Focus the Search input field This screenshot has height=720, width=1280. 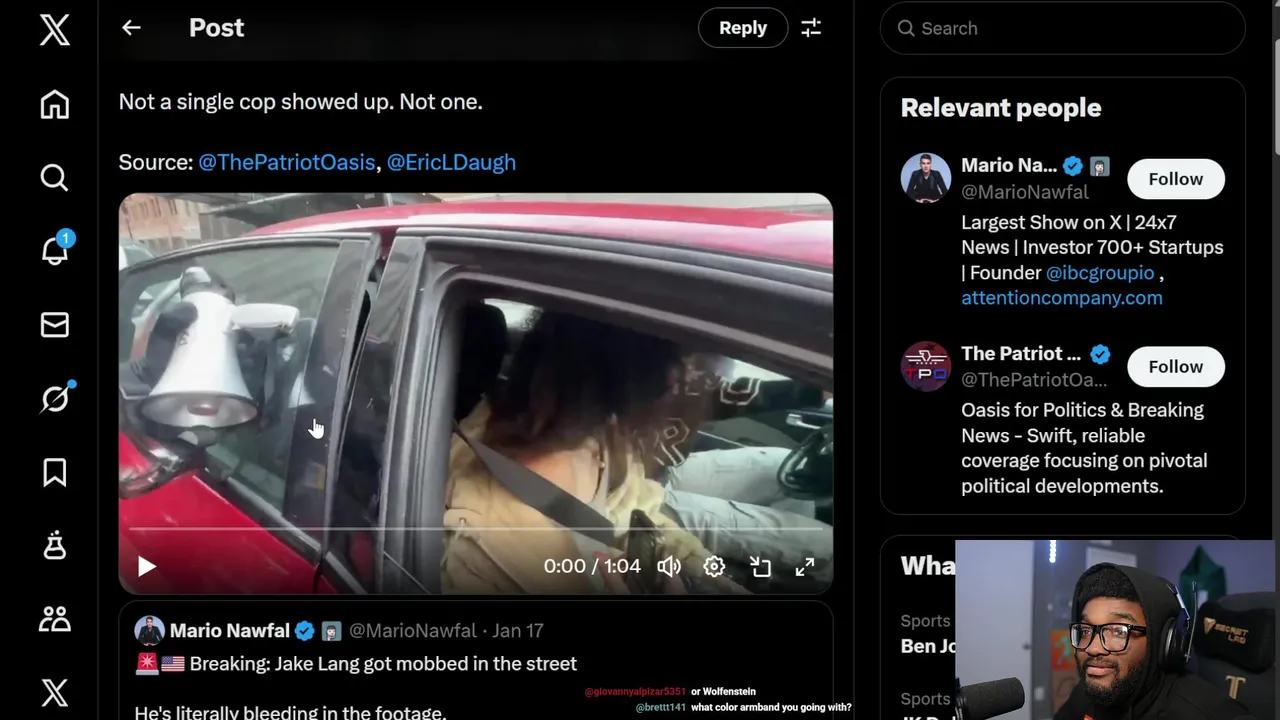(1062, 28)
